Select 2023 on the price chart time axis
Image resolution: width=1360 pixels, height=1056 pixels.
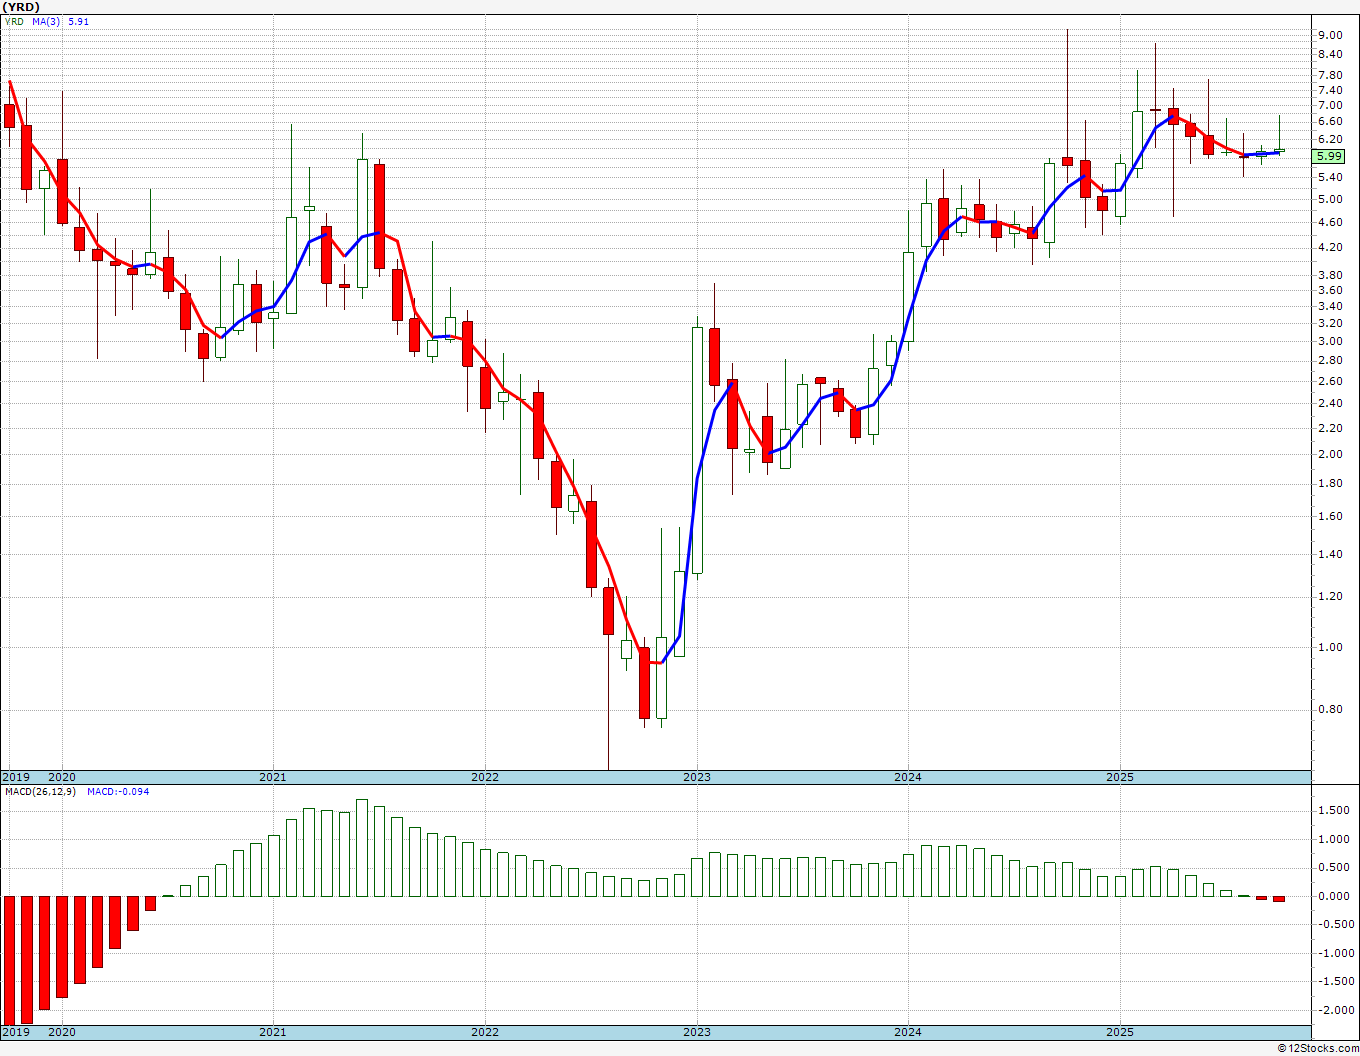[697, 777]
